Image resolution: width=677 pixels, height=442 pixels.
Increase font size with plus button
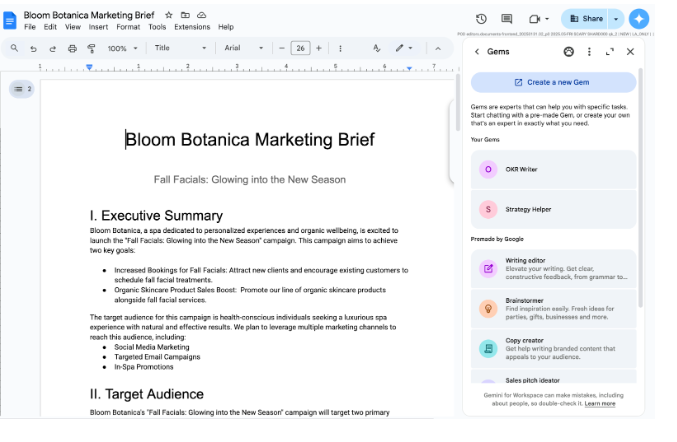pyautogui.click(x=319, y=48)
